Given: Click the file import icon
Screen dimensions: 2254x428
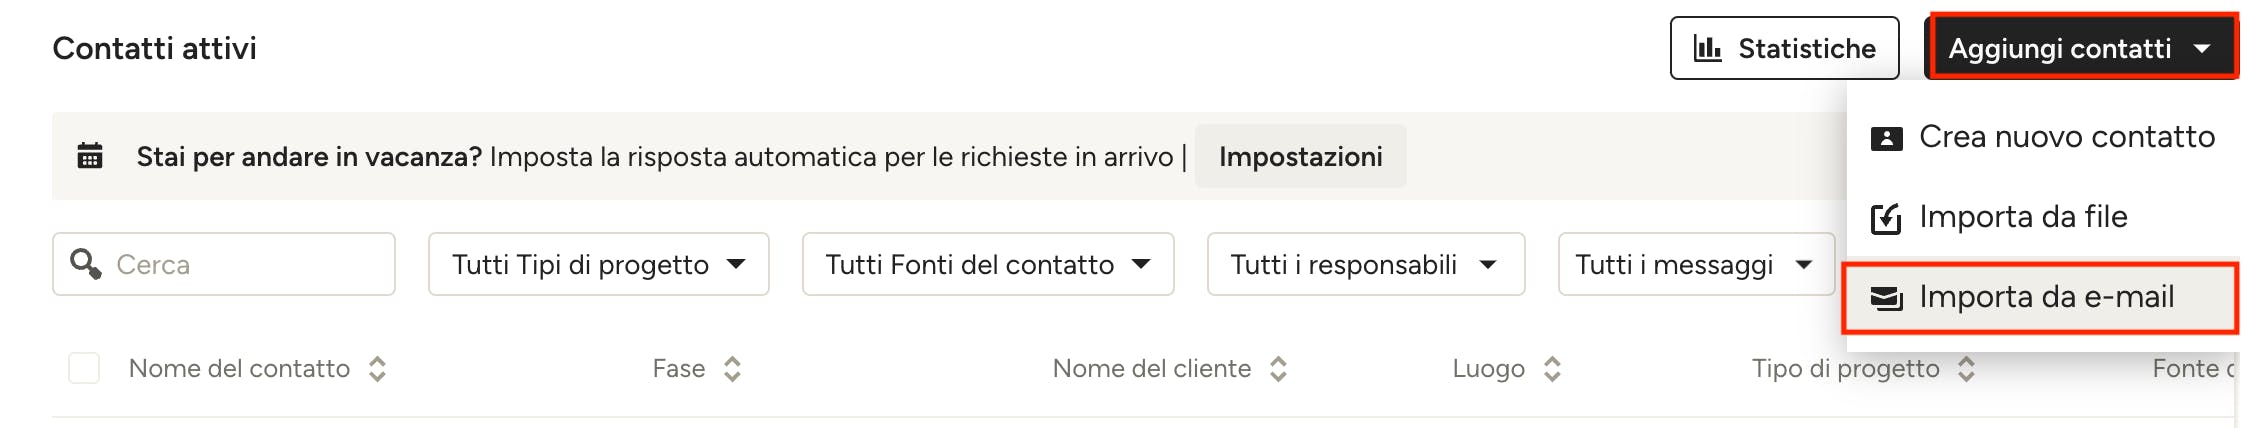Looking at the screenshot, I should 1886,218.
